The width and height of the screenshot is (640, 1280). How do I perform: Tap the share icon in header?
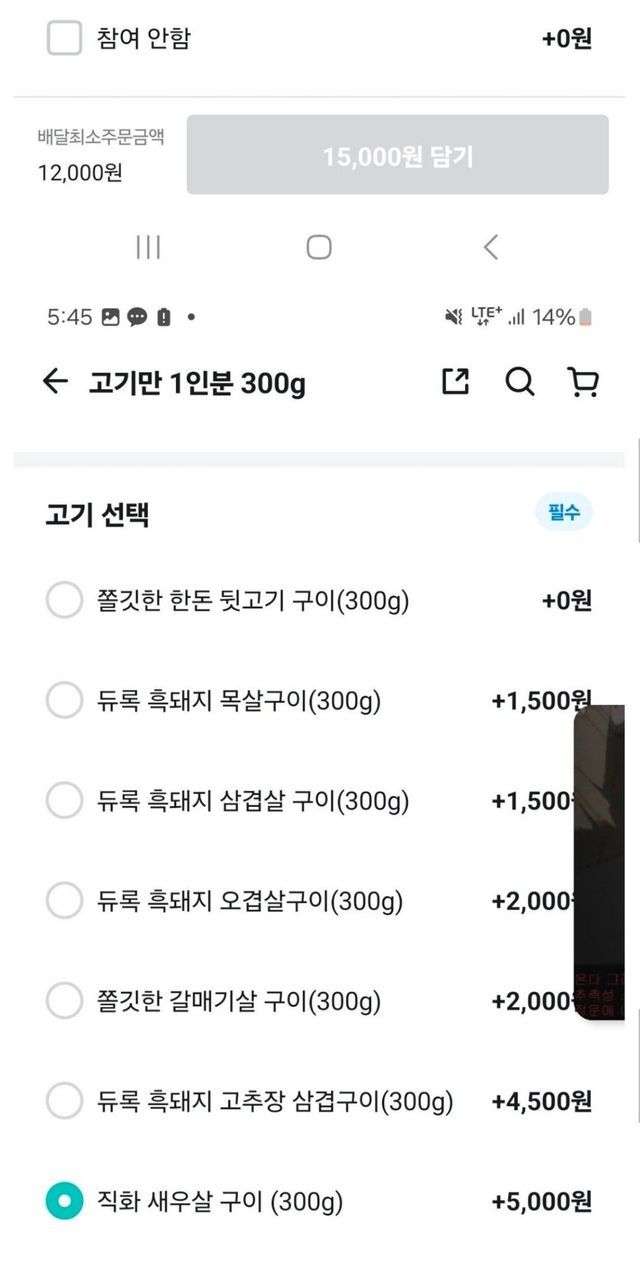(456, 381)
